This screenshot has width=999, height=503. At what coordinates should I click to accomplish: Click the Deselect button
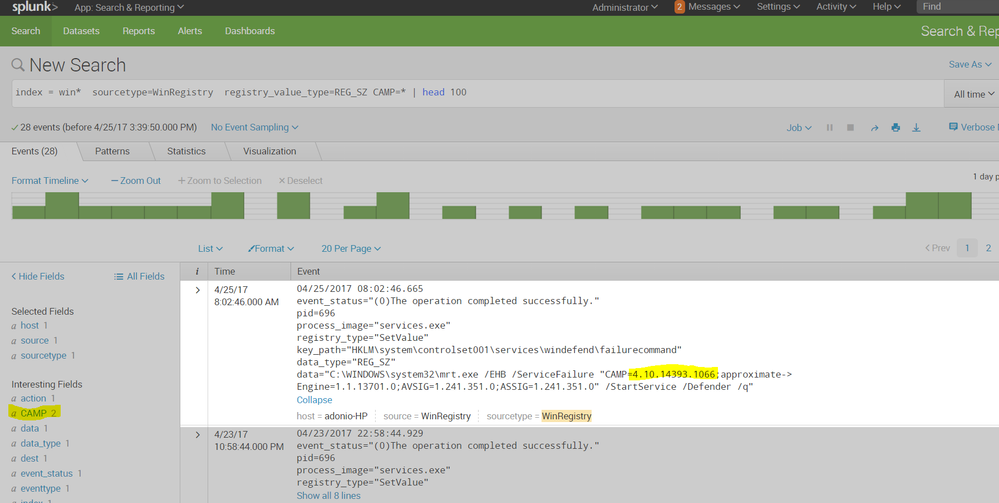pyautogui.click(x=301, y=180)
